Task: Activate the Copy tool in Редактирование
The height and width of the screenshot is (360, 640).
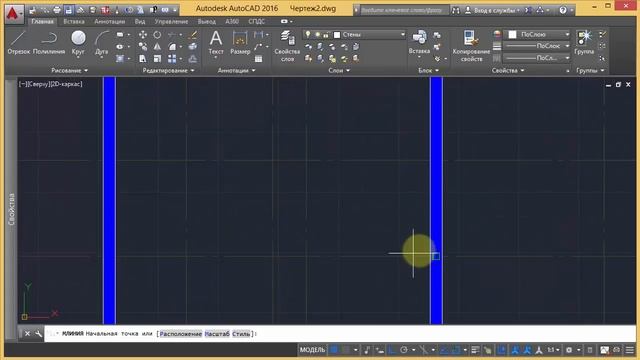Action: point(142,47)
